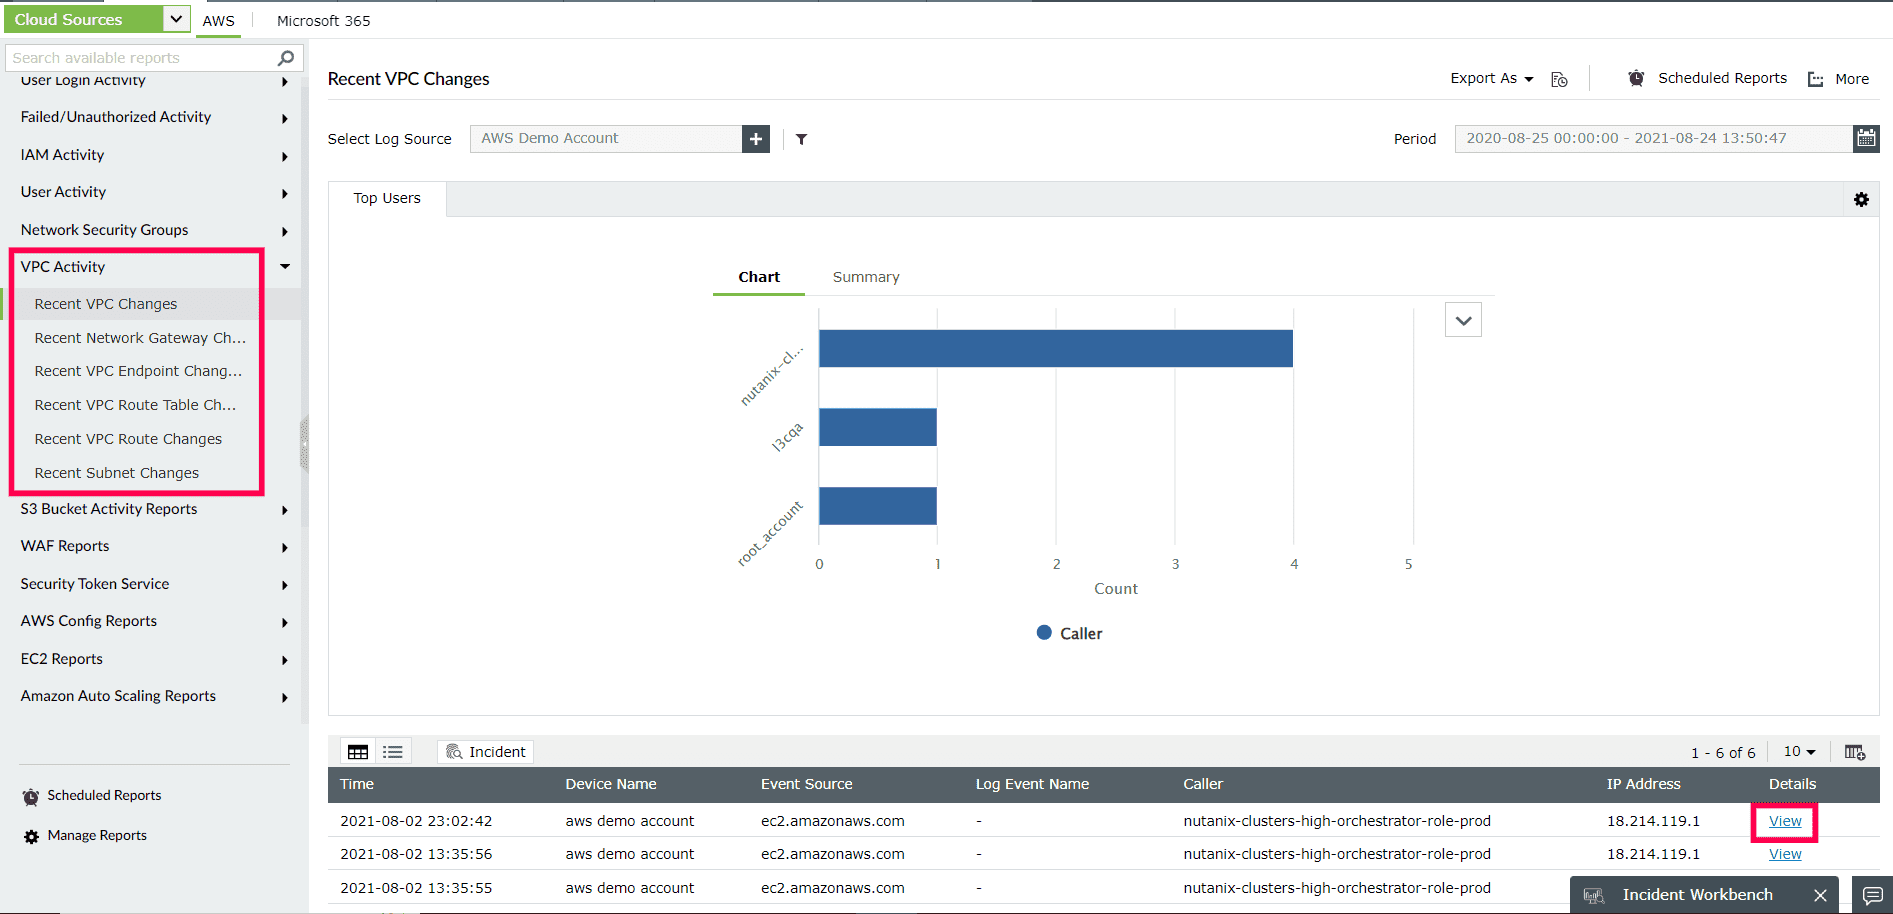Open the report search magnifier icon
This screenshot has height=914, width=1893.
285,57
